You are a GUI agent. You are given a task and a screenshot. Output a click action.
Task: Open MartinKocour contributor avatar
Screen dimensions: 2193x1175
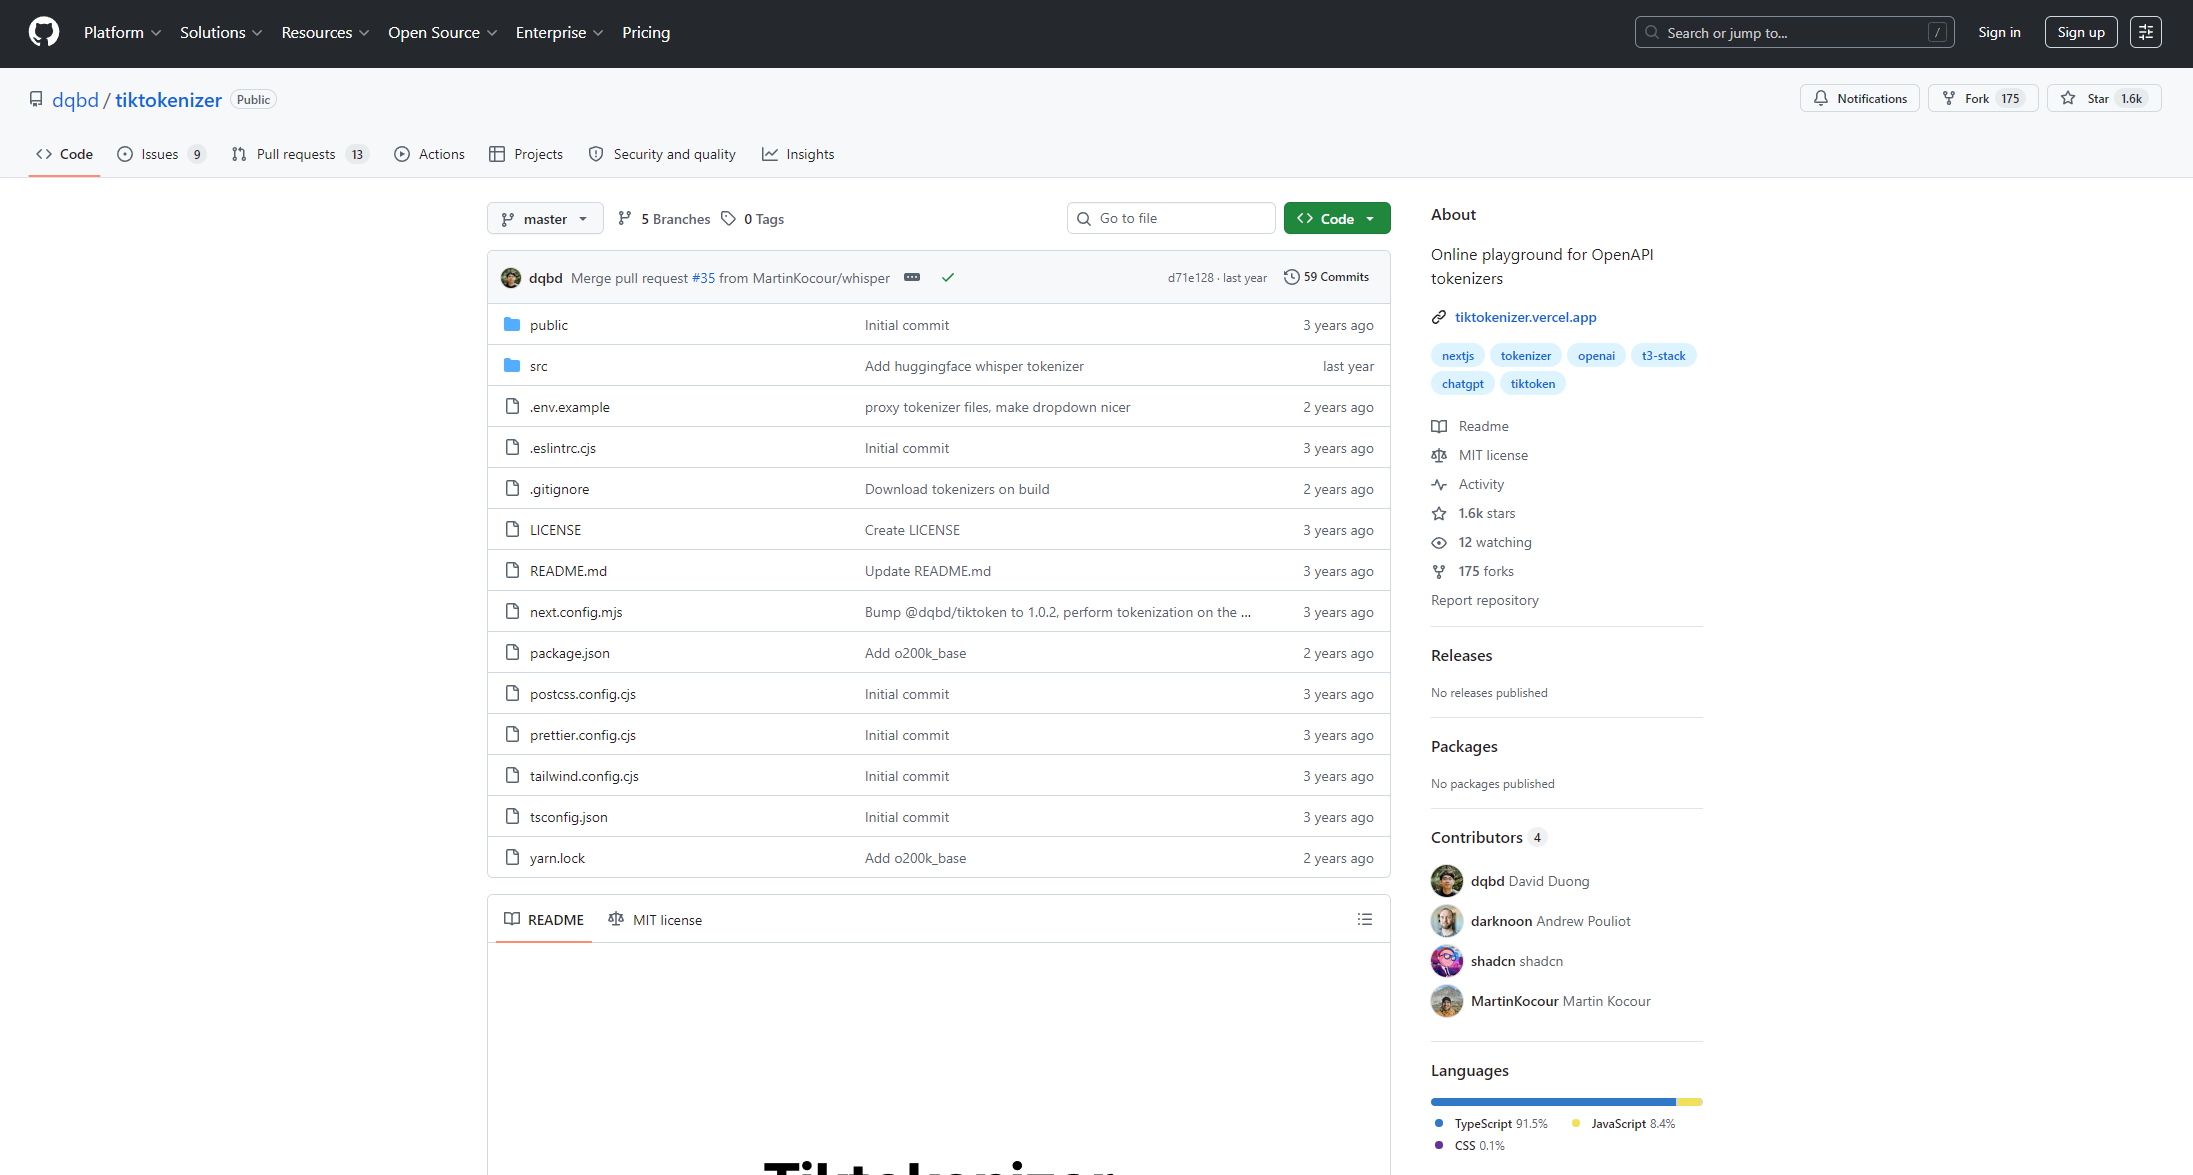(x=1447, y=1001)
